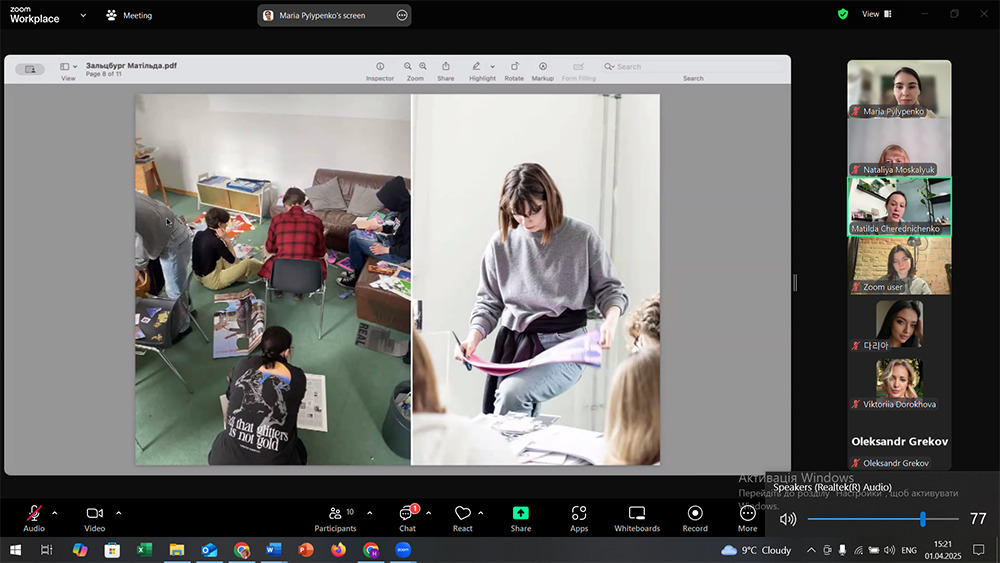Open the Participants panel
Screen dimensions: 1000x563
tap(335, 518)
